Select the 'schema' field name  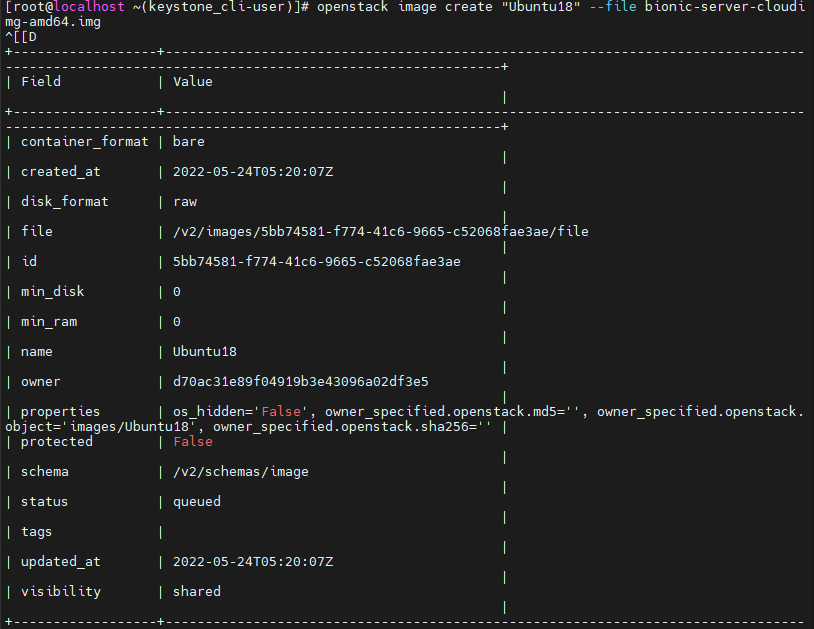pos(45,472)
